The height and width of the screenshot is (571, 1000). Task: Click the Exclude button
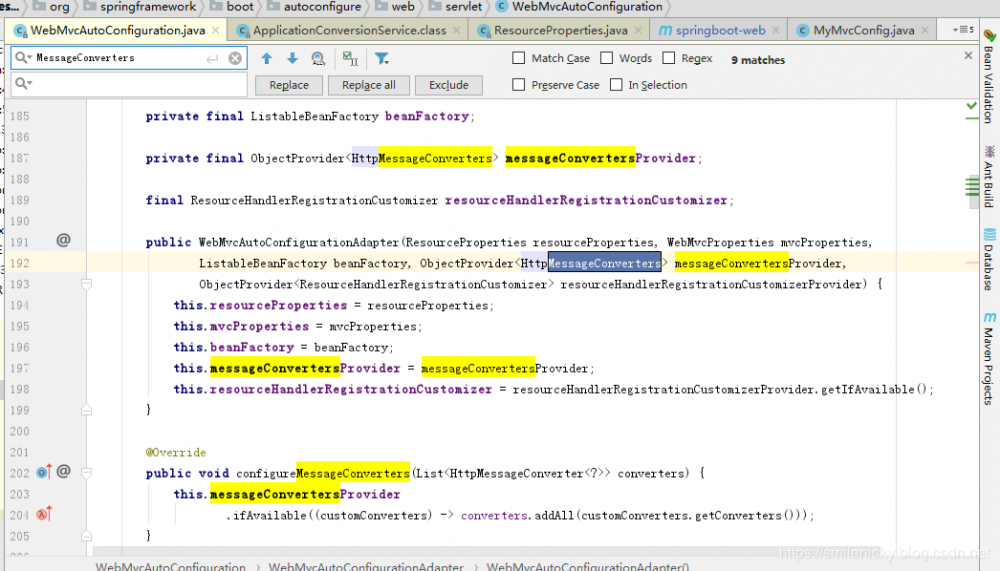click(x=448, y=85)
